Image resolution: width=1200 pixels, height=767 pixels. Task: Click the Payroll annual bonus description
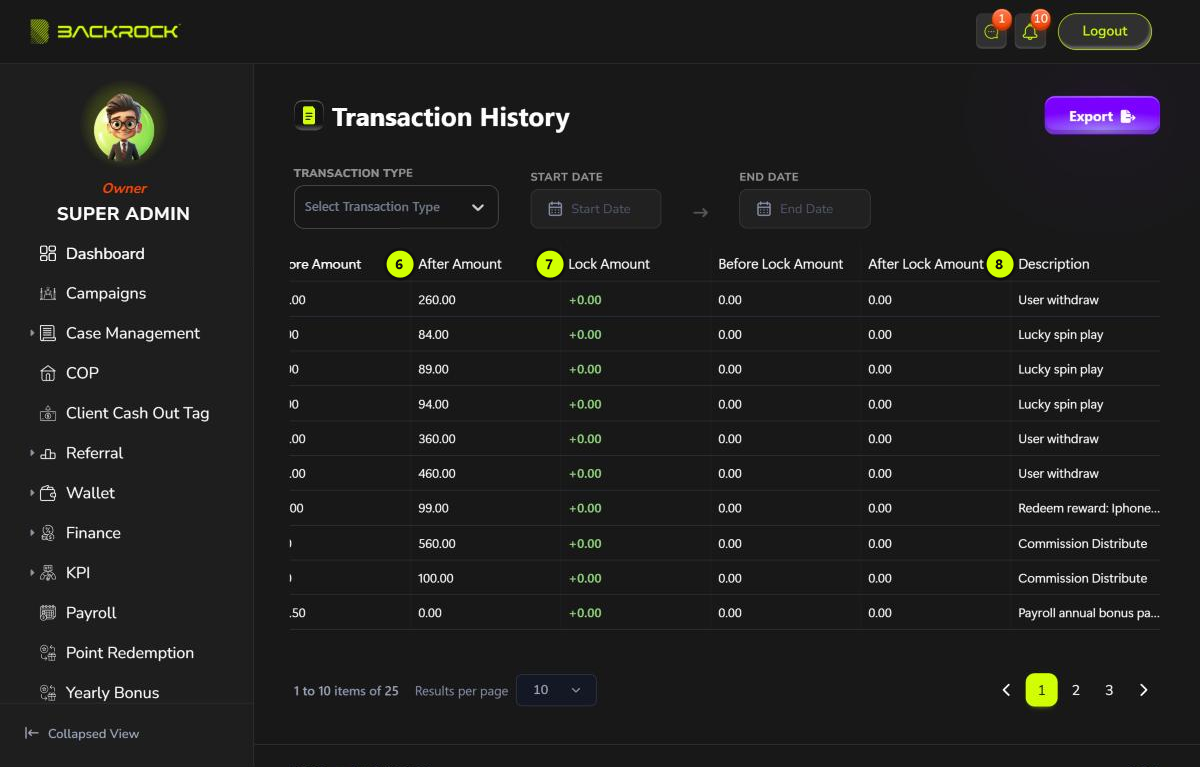(x=1089, y=613)
